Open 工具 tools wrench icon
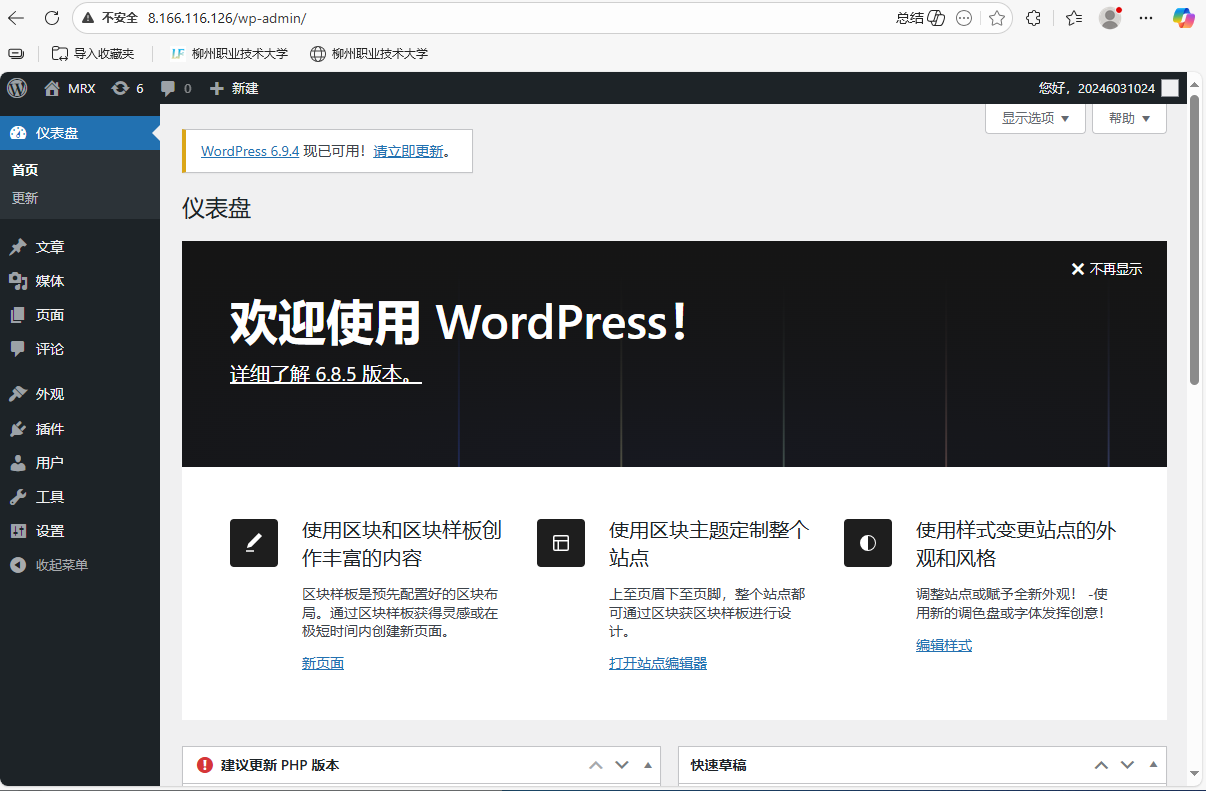 pyautogui.click(x=17, y=497)
